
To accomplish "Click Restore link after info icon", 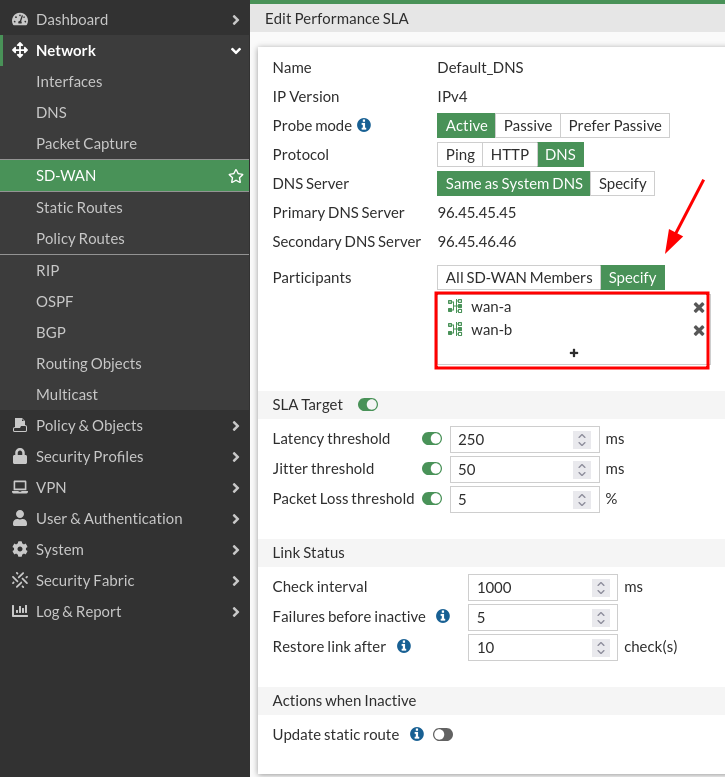I will (404, 646).
